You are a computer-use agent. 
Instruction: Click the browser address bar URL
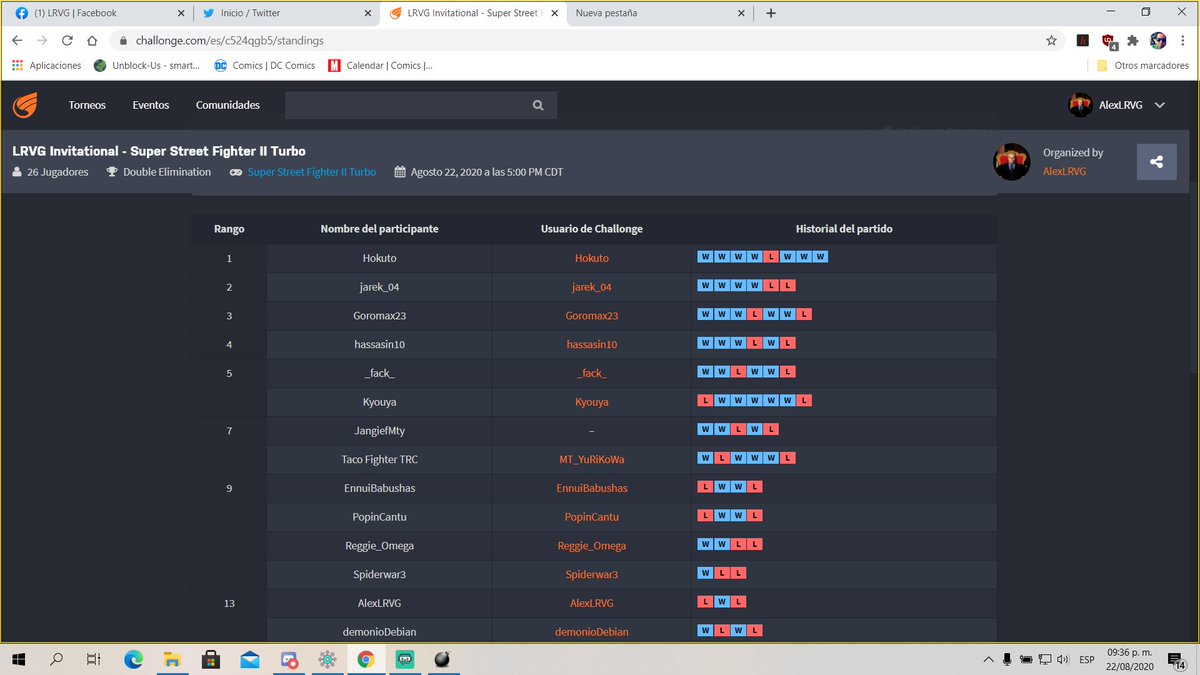(x=228, y=41)
